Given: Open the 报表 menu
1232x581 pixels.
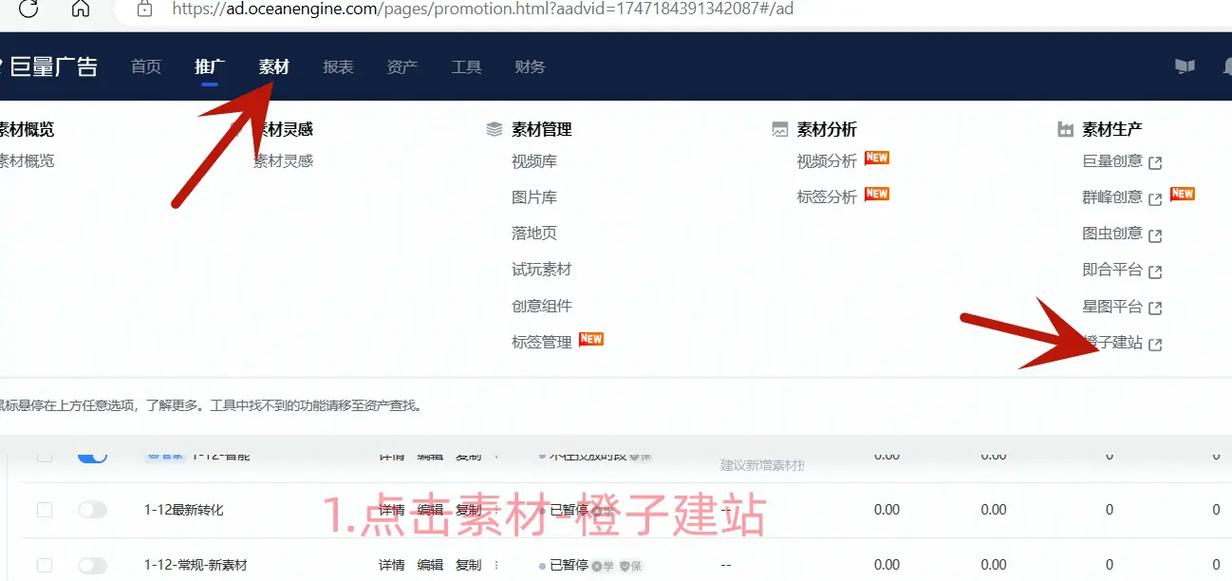Looking at the screenshot, I should coord(338,67).
